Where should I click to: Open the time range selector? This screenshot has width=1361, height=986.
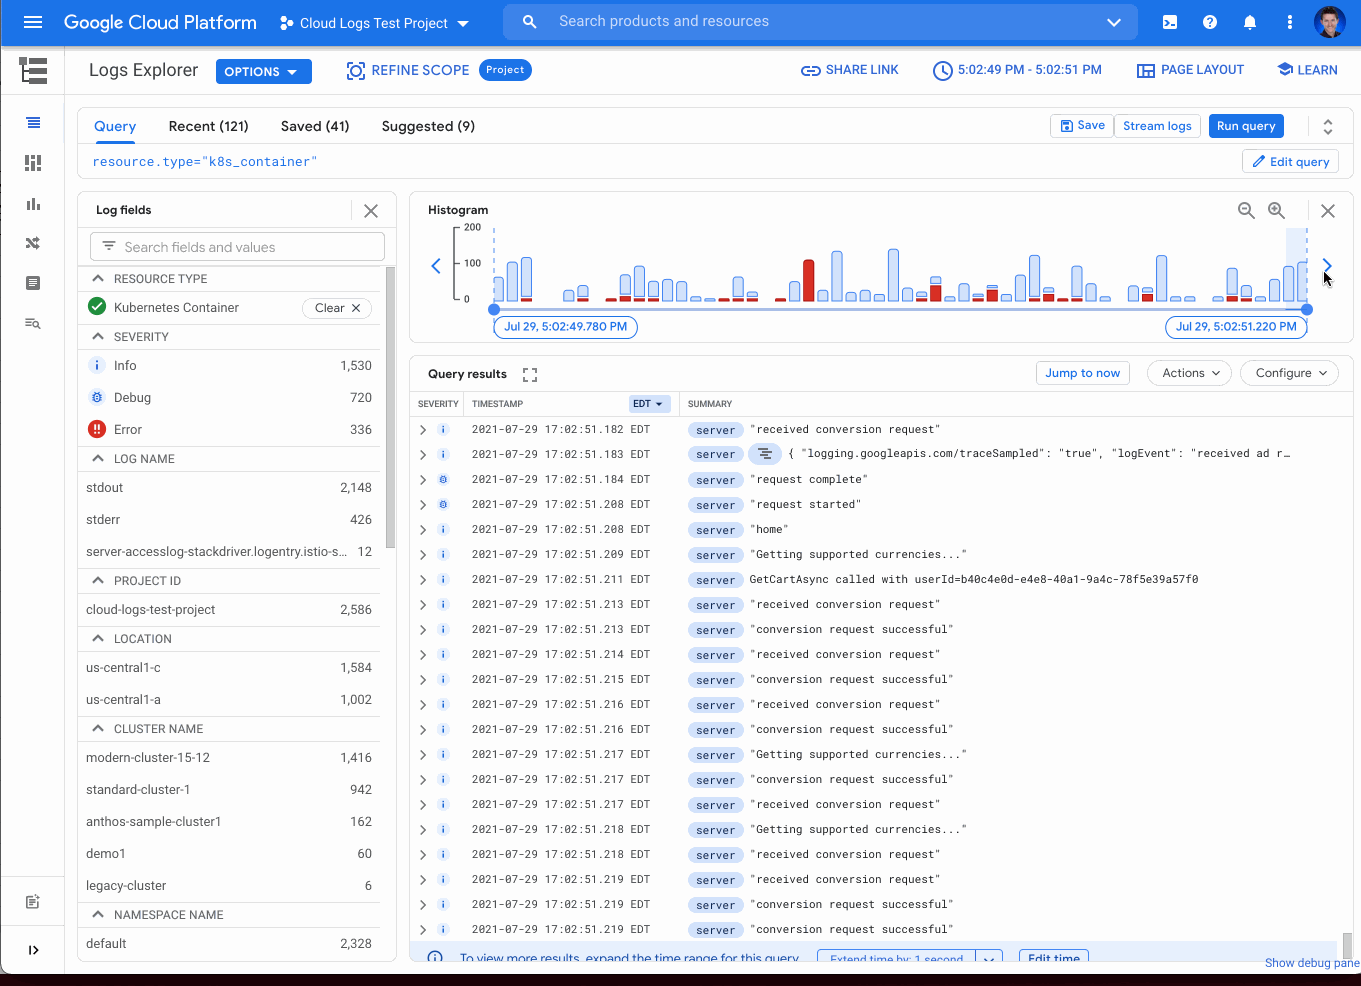1017,70
